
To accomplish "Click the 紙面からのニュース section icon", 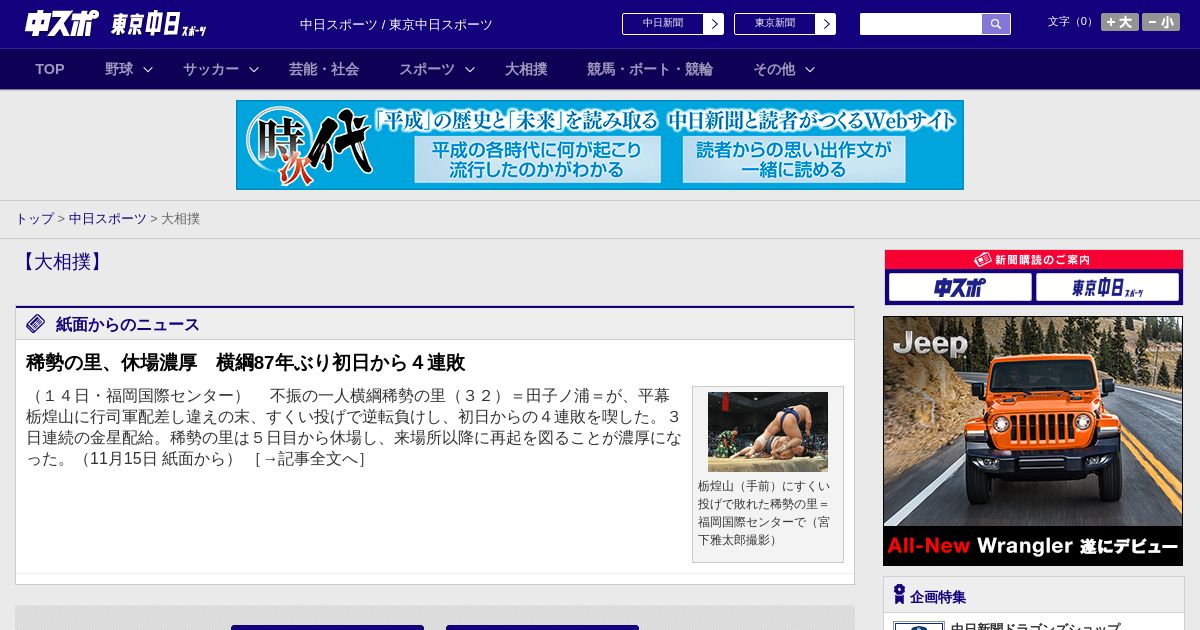I will click(36, 324).
